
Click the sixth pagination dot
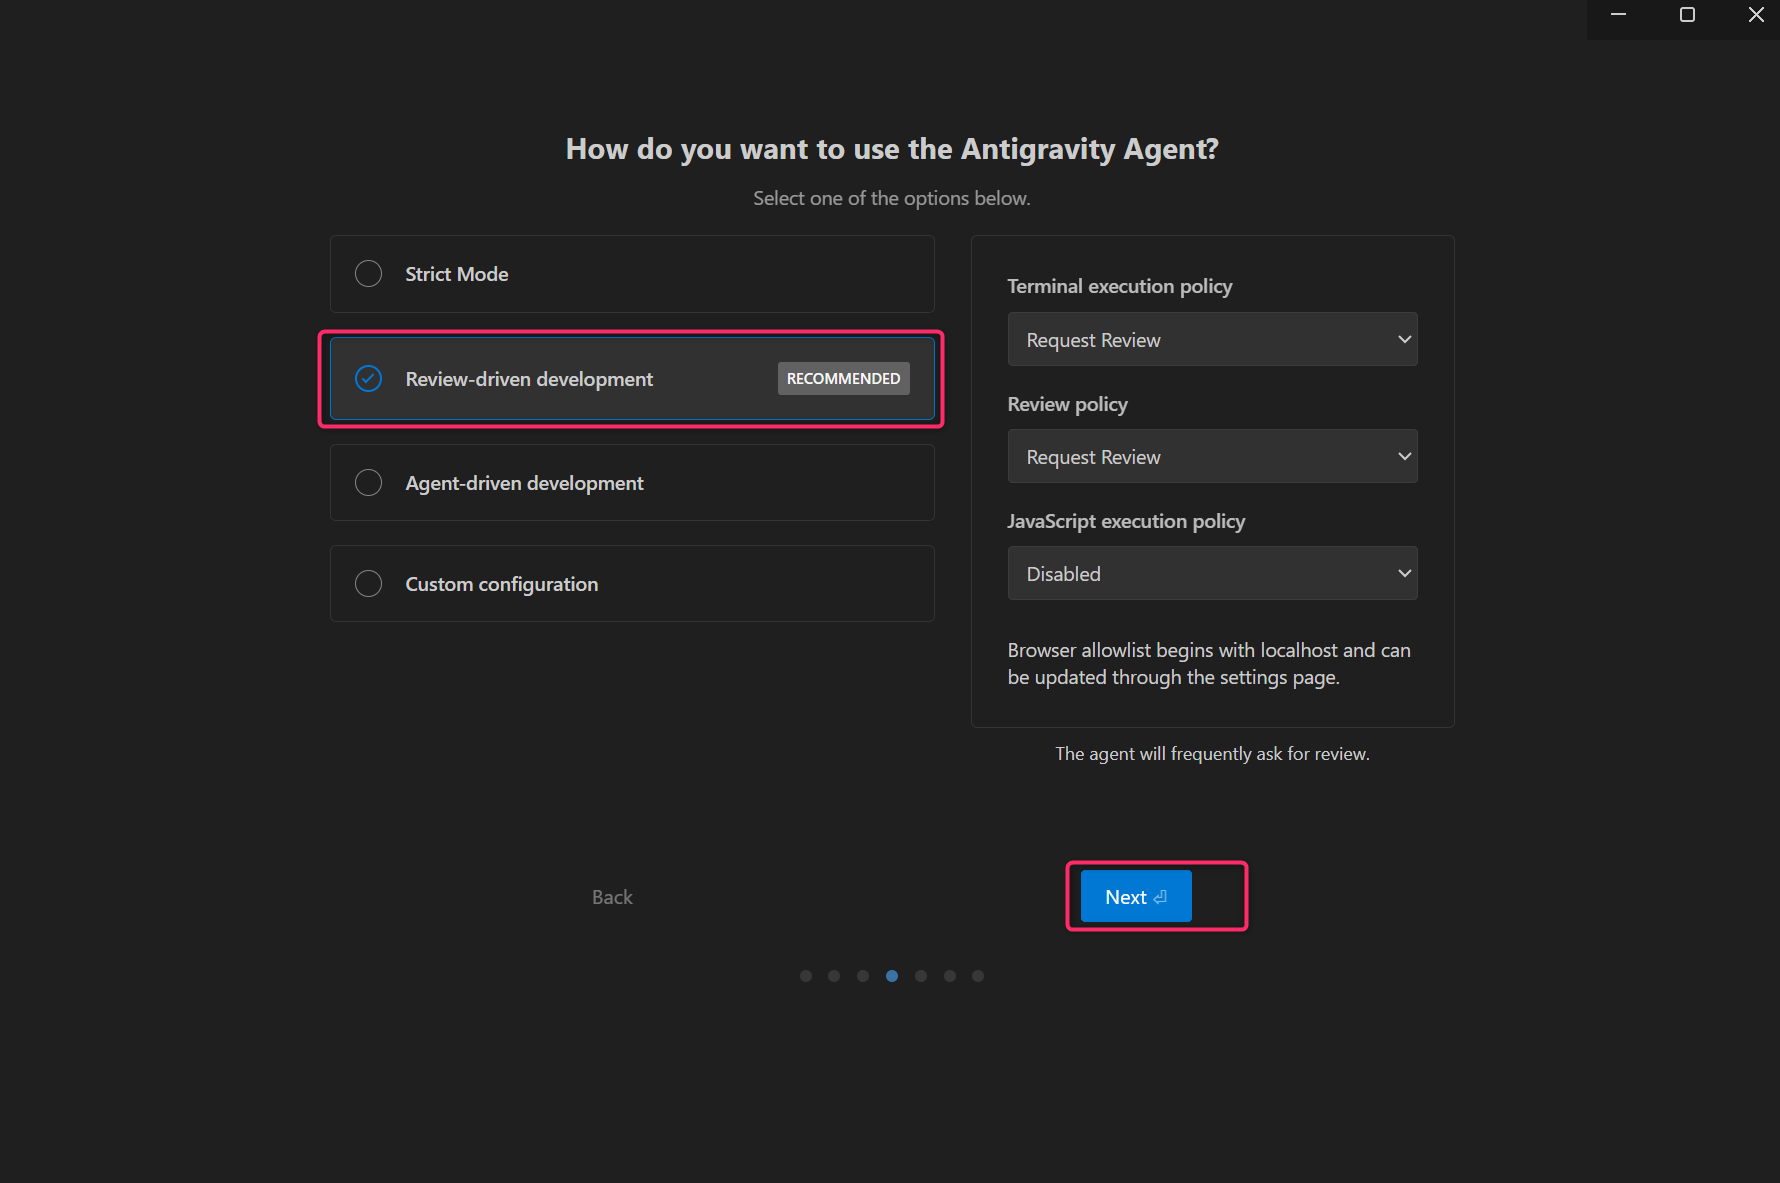click(x=950, y=976)
